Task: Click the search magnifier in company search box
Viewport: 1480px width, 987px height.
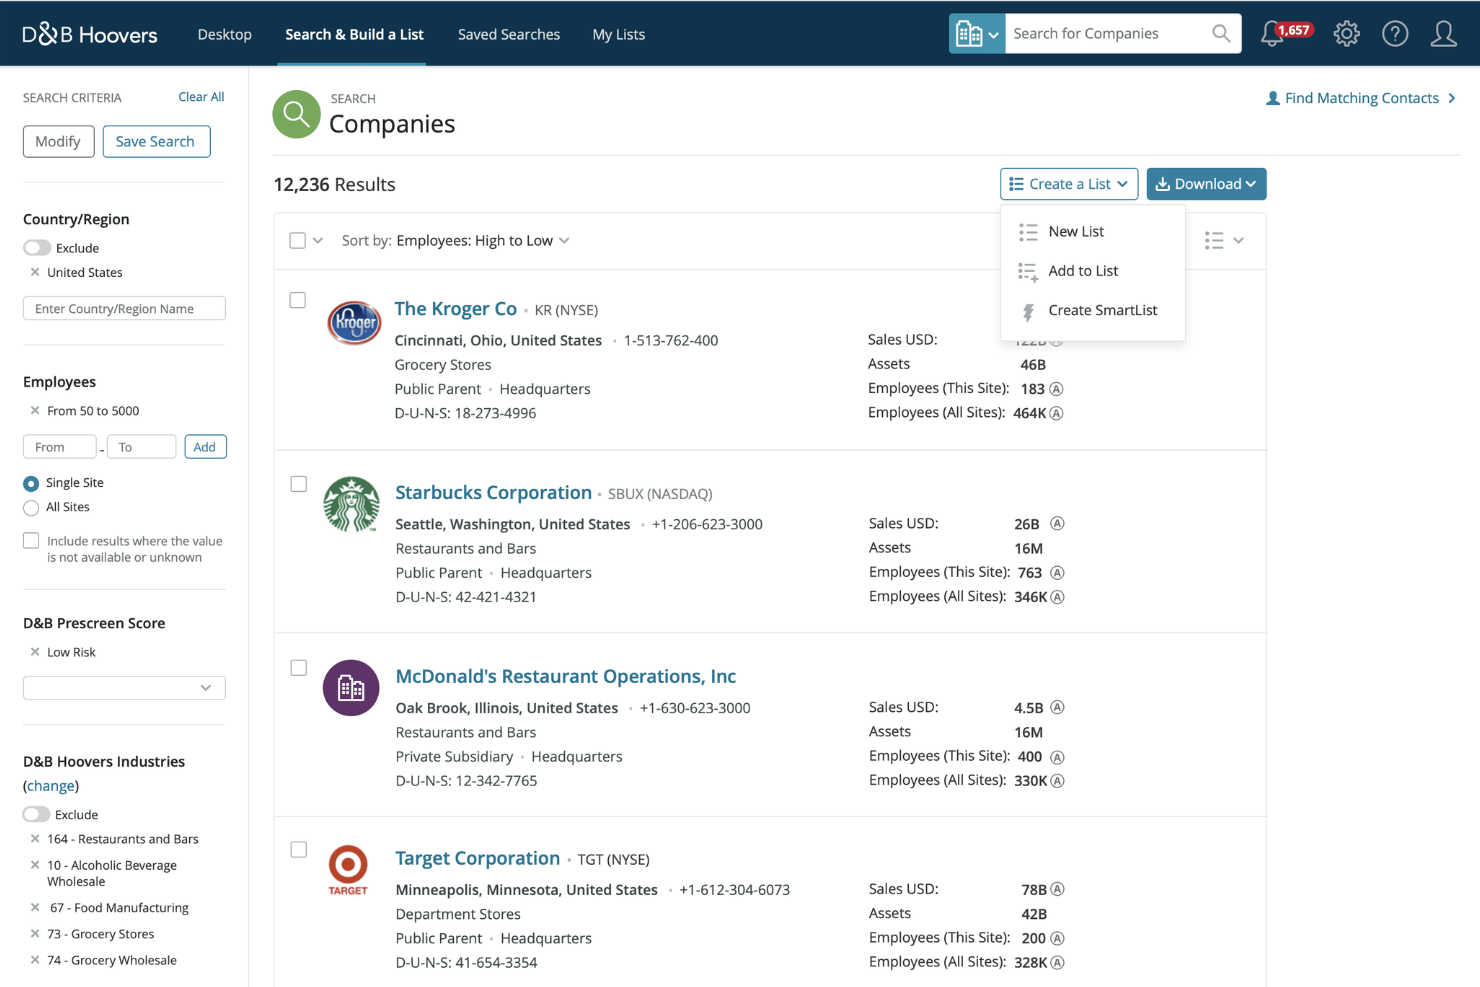Action: (x=1220, y=33)
